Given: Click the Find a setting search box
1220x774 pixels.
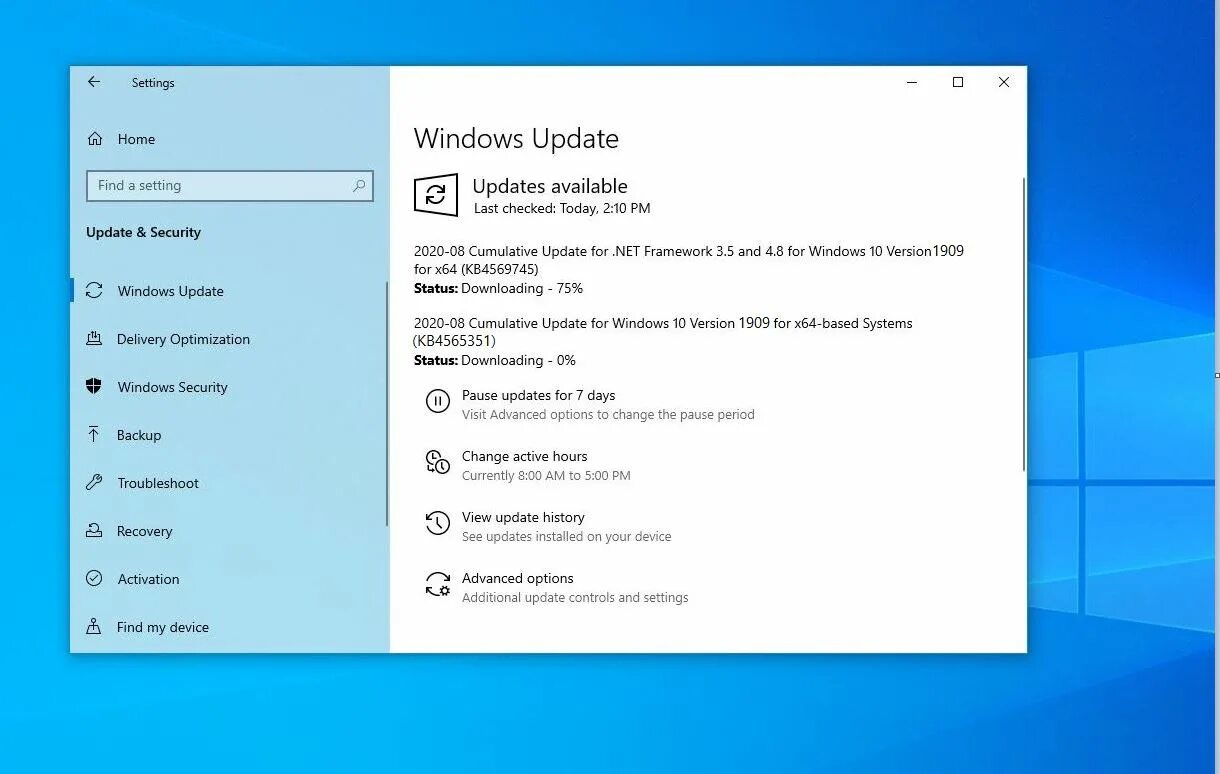Looking at the screenshot, I should click(x=230, y=185).
